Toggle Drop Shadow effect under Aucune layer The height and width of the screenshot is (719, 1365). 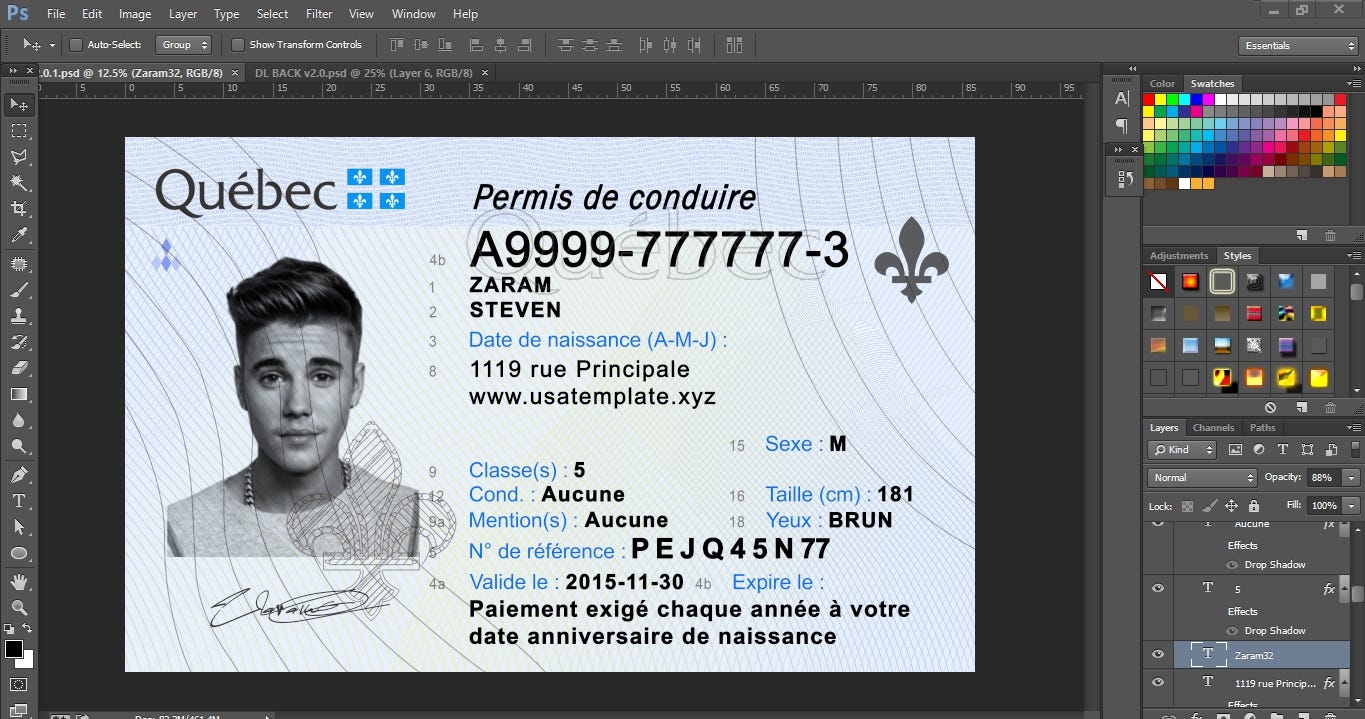(1232, 564)
